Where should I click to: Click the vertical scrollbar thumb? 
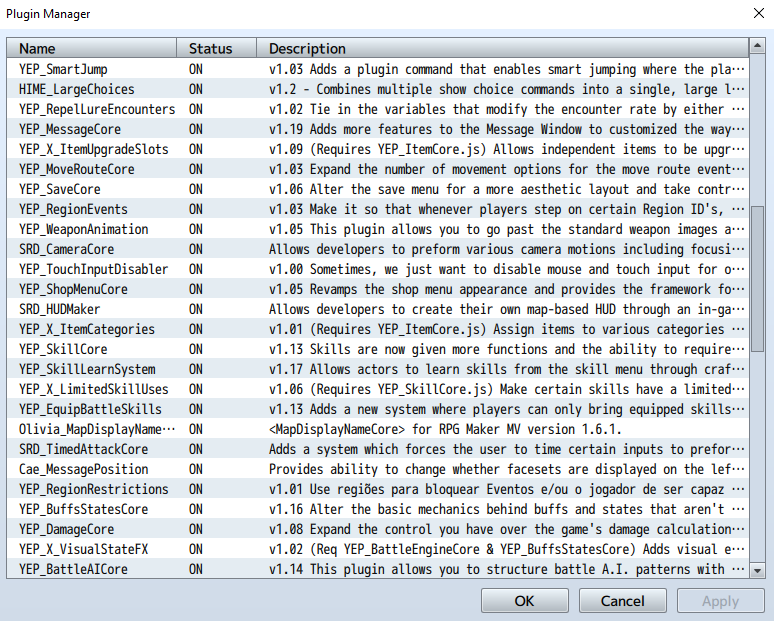pyautogui.click(x=757, y=279)
